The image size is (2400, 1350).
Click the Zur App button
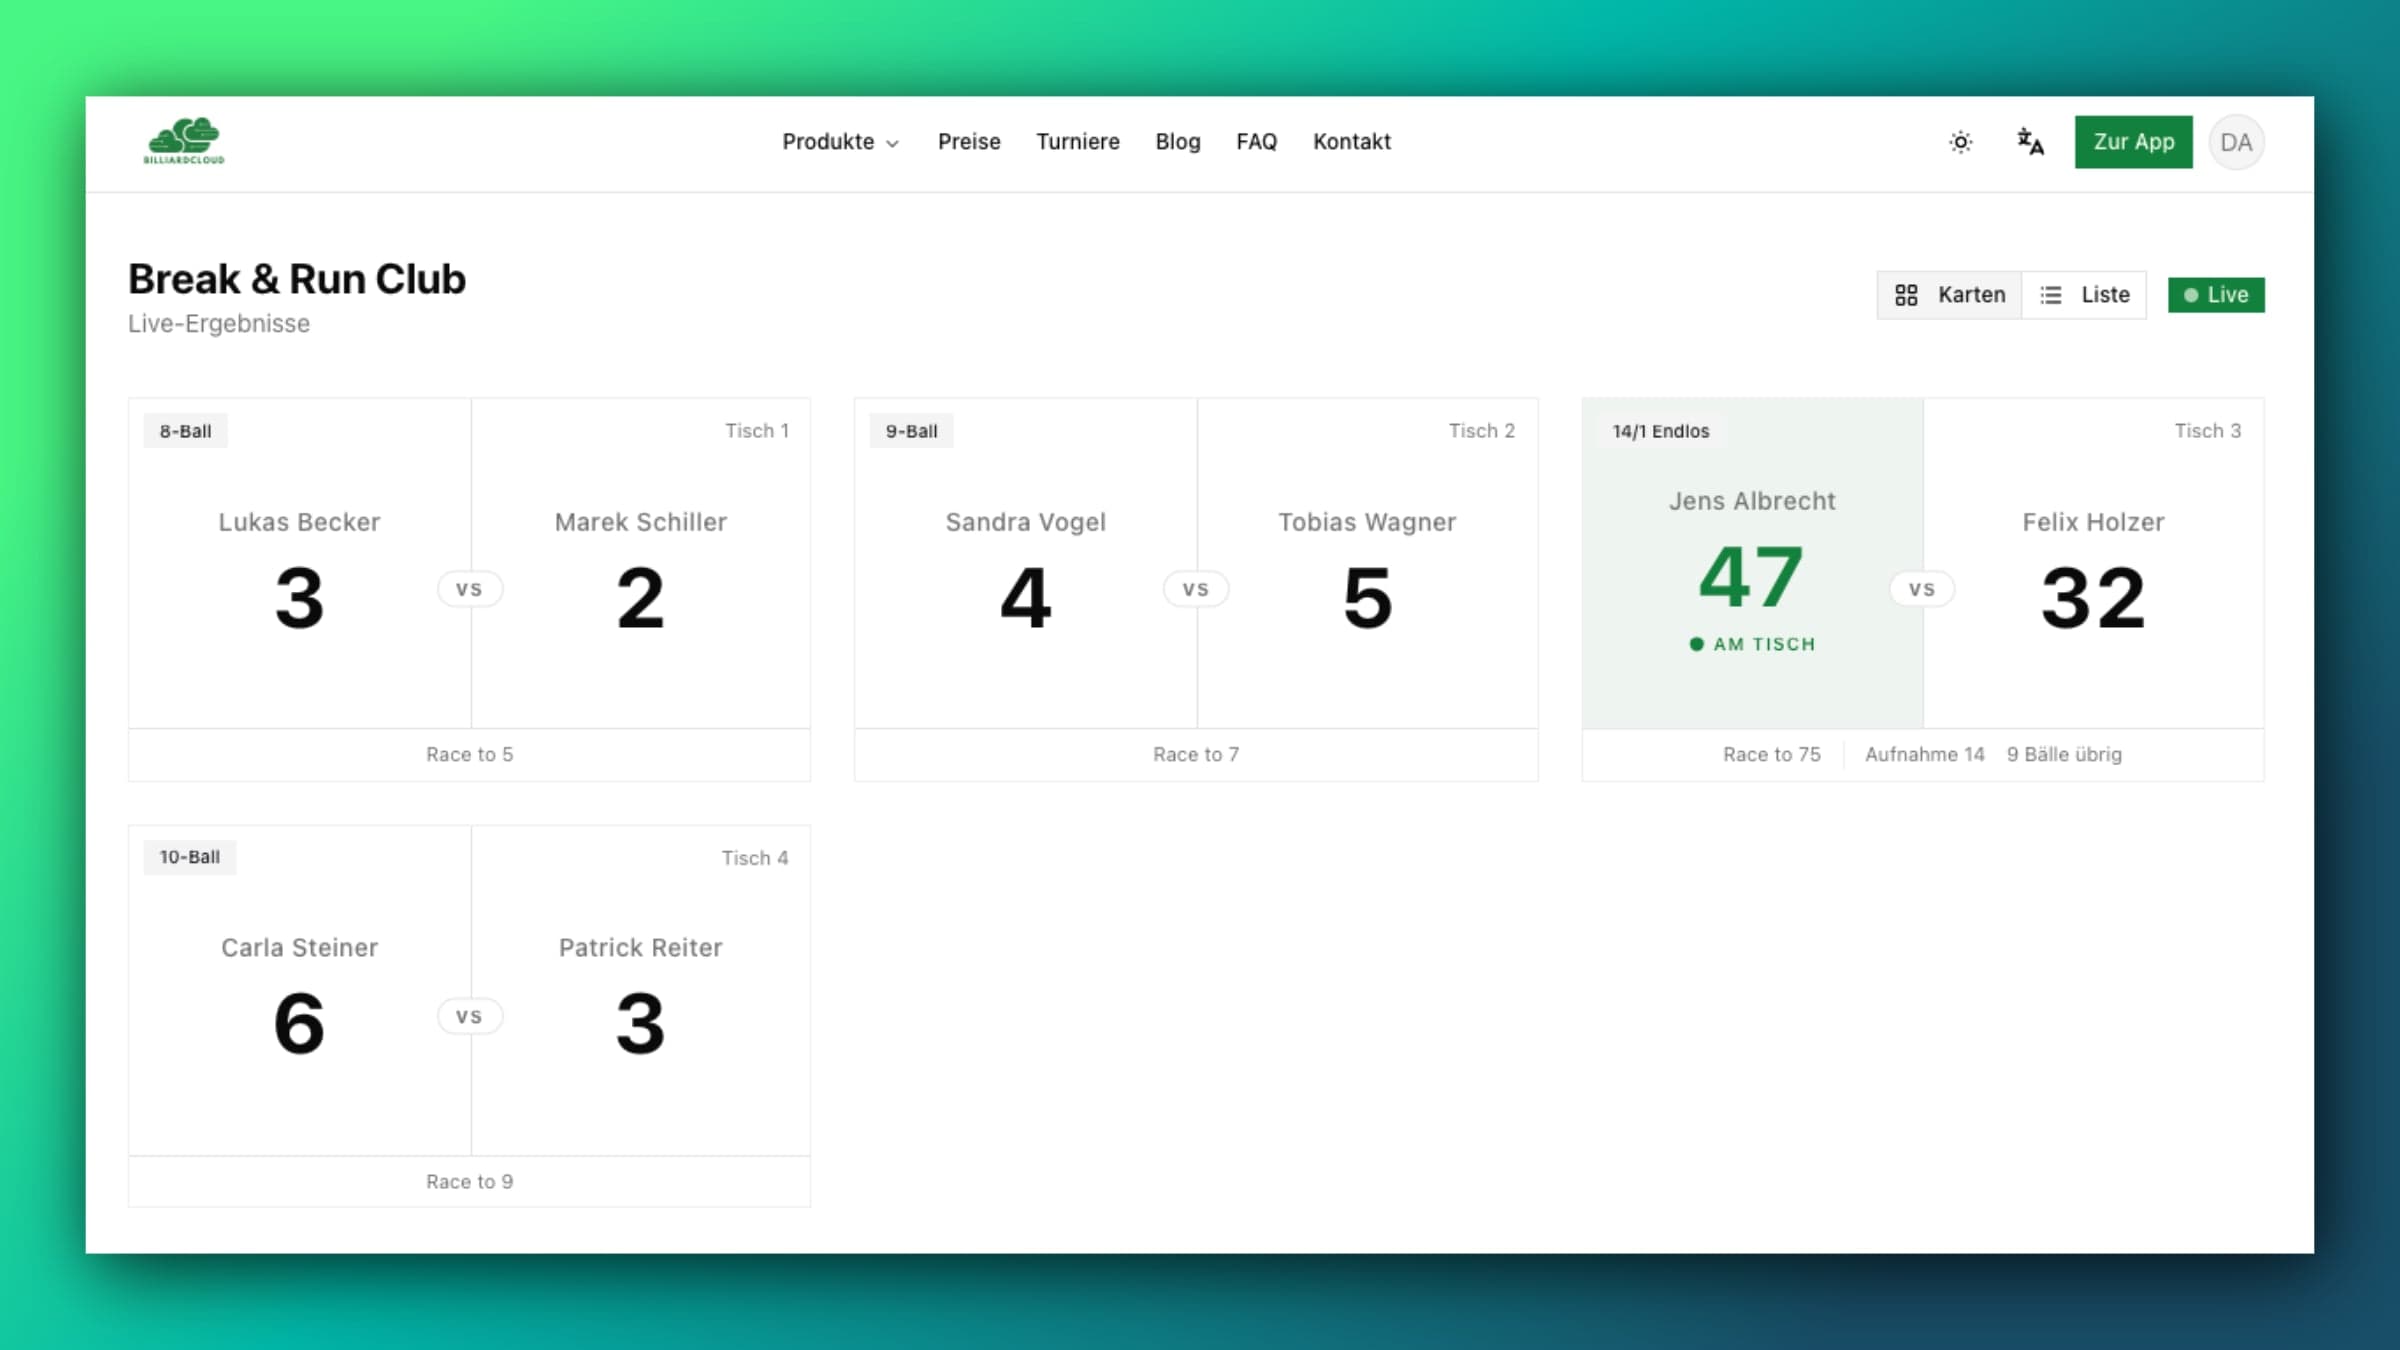coord(2133,142)
